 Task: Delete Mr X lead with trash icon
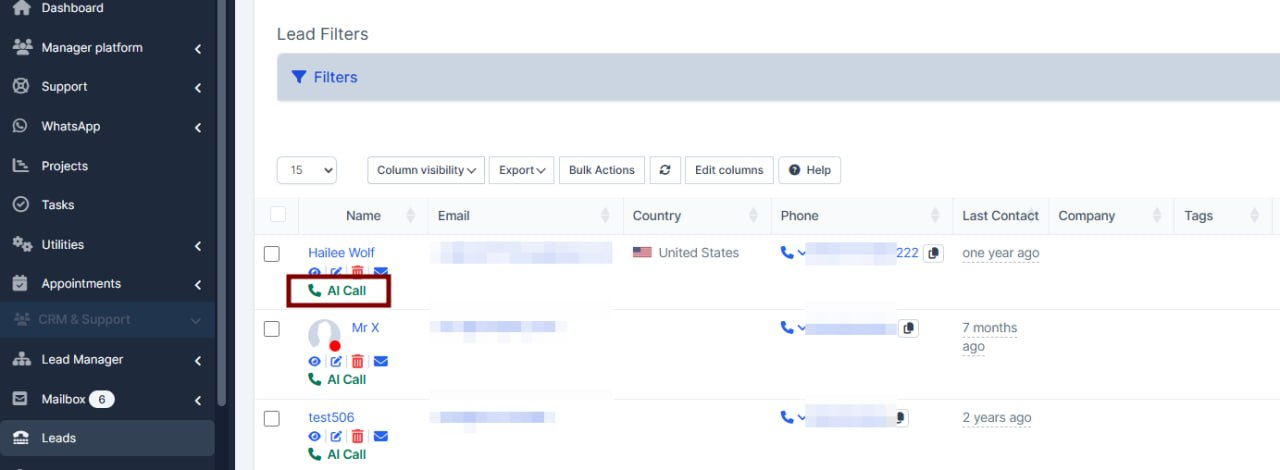pyautogui.click(x=358, y=361)
